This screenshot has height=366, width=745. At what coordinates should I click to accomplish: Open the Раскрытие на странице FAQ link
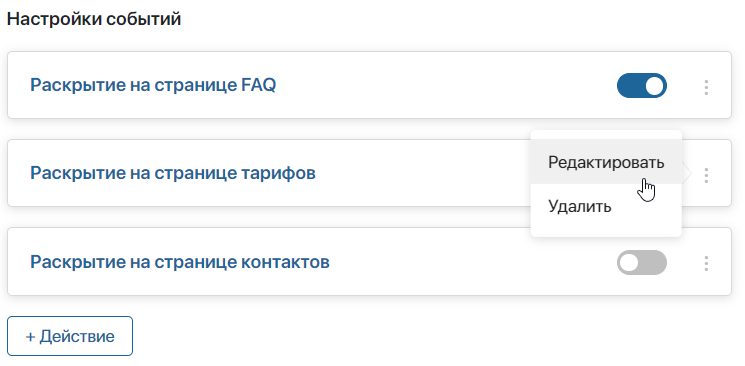[153, 85]
